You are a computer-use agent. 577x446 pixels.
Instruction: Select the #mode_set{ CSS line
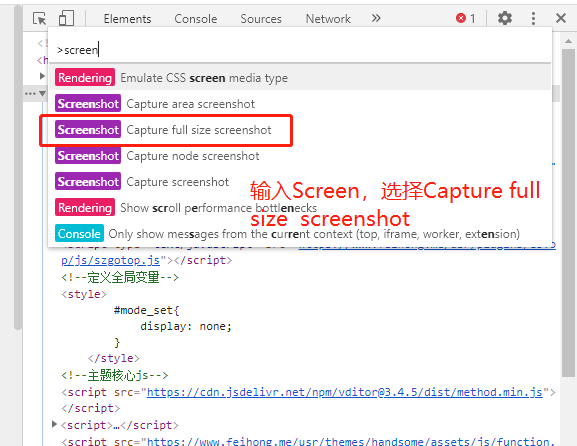pos(146,311)
